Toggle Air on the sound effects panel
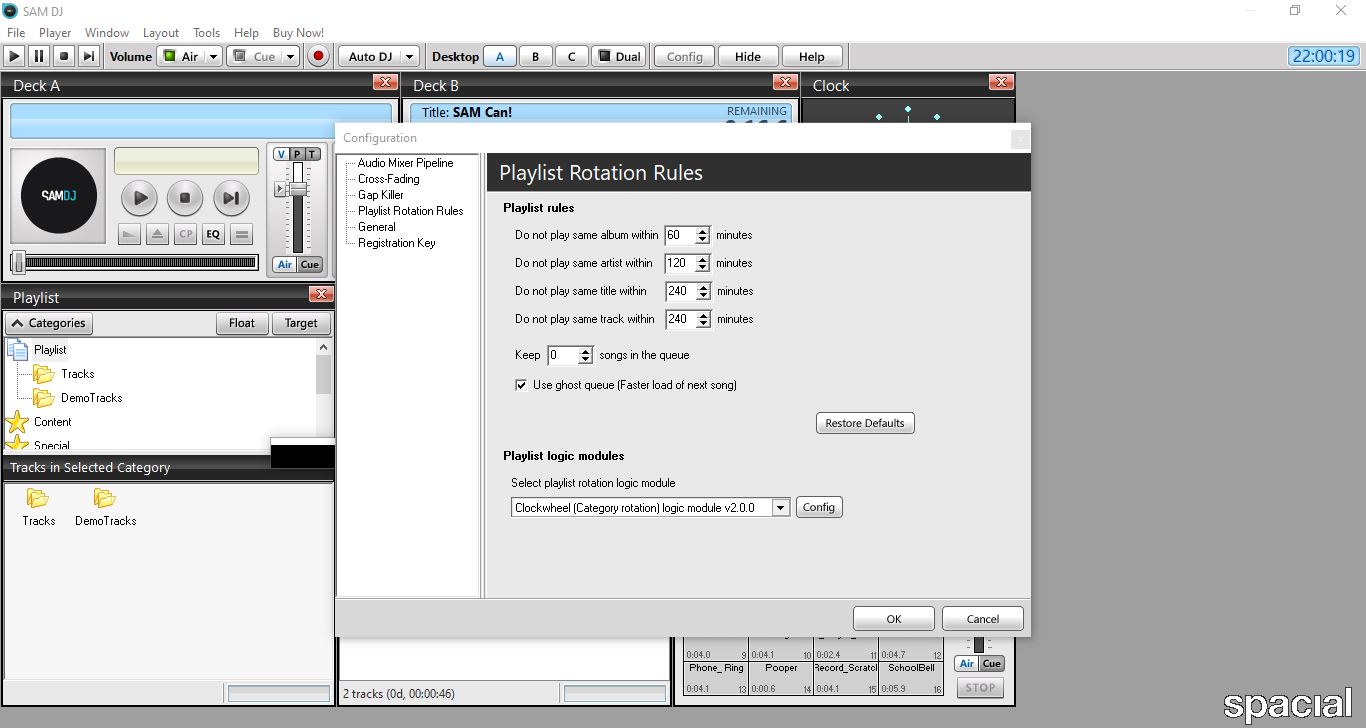The height and width of the screenshot is (728, 1366). (966, 664)
